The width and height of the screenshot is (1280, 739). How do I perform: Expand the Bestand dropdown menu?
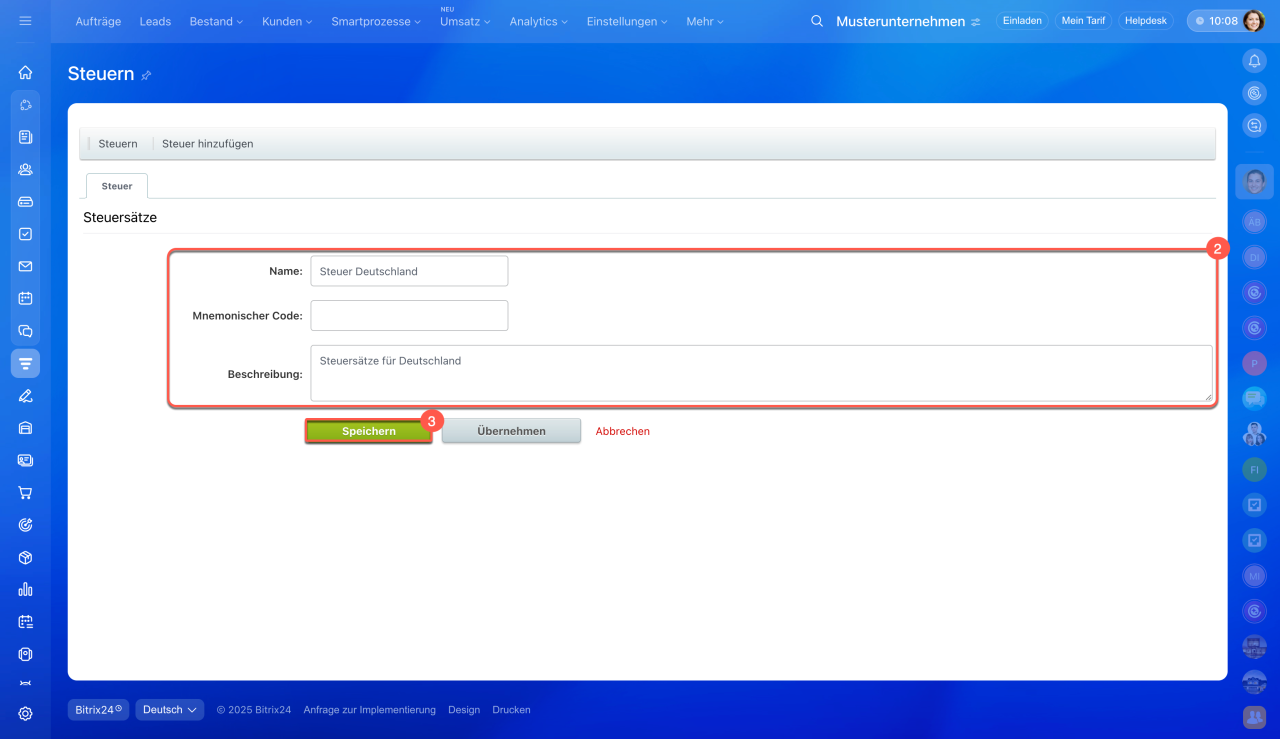pyautogui.click(x=215, y=21)
